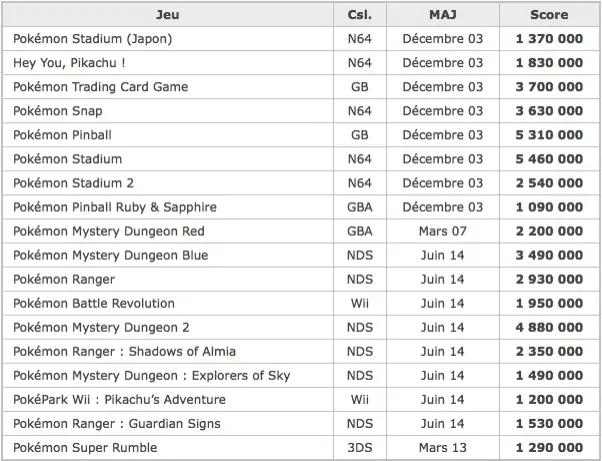Select 3DS console cell for Super Rumble
This screenshot has height=461, width=602.
tap(360, 448)
